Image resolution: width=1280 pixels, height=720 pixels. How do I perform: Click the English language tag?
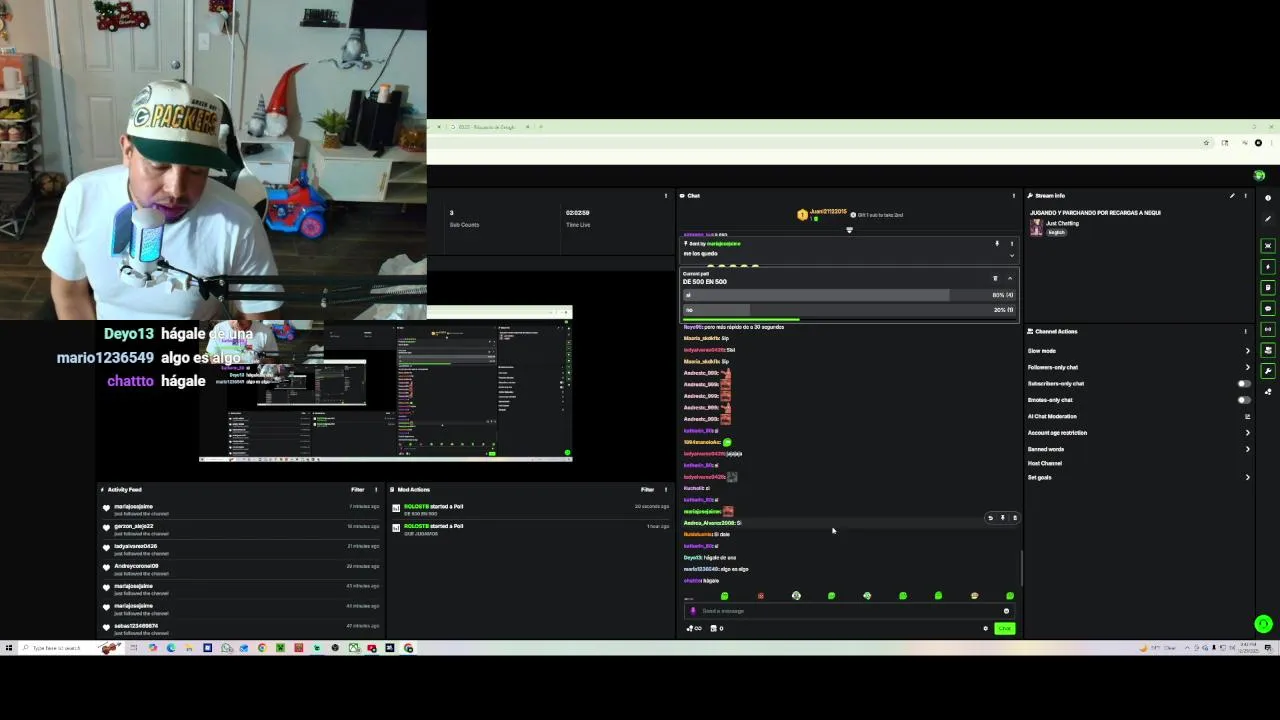1056,232
